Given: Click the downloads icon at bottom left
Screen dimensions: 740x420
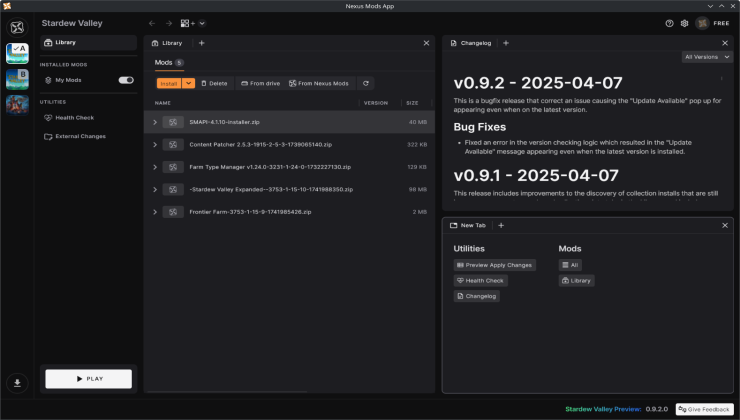Looking at the screenshot, I should pyautogui.click(x=17, y=383).
